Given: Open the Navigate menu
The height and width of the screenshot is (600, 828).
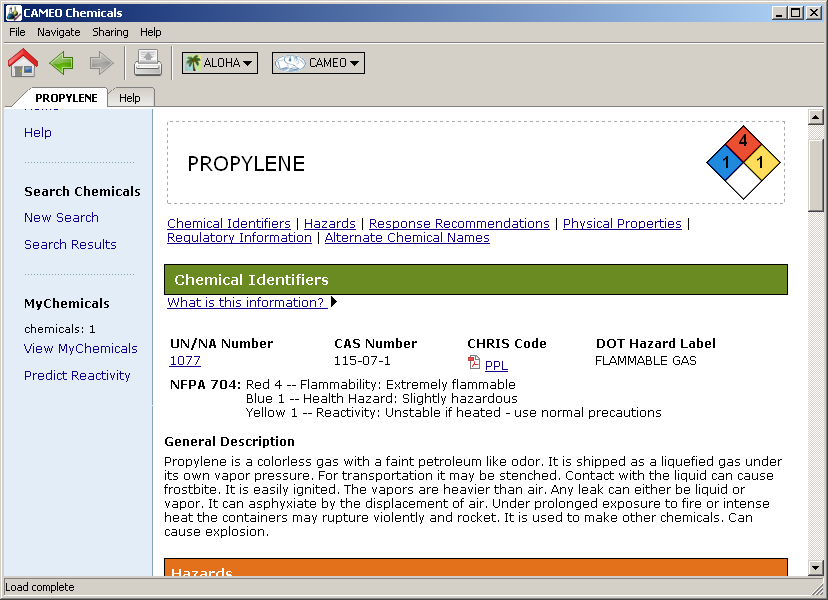Looking at the screenshot, I should tap(59, 32).
